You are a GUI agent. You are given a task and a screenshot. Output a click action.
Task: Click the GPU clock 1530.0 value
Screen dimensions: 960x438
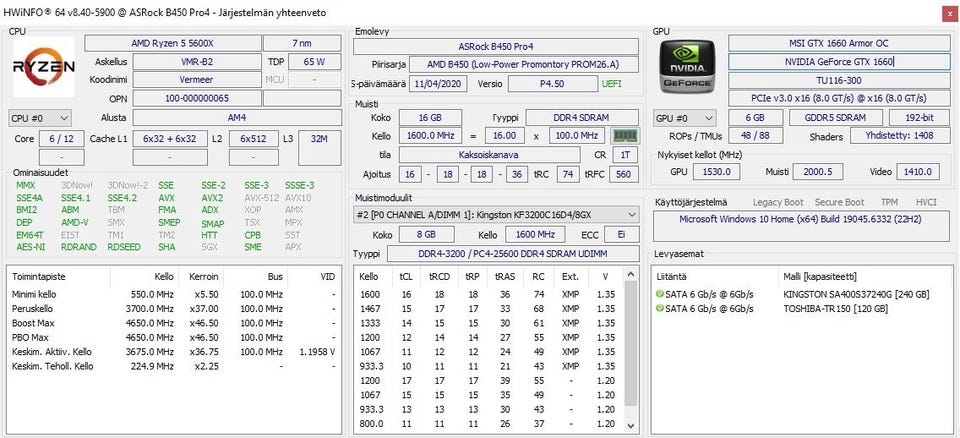click(716, 172)
